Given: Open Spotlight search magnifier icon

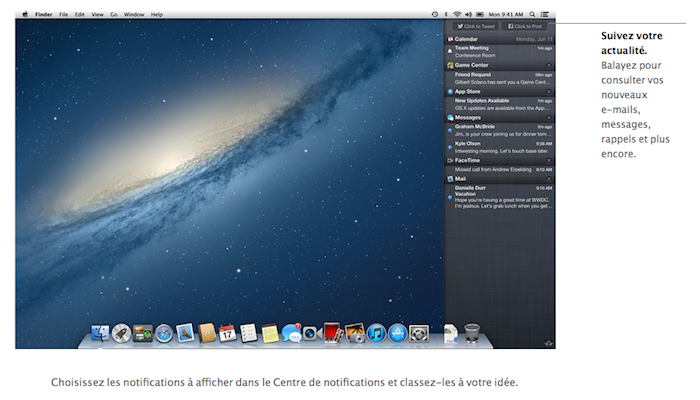Looking at the screenshot, I should tap(532, 14).
